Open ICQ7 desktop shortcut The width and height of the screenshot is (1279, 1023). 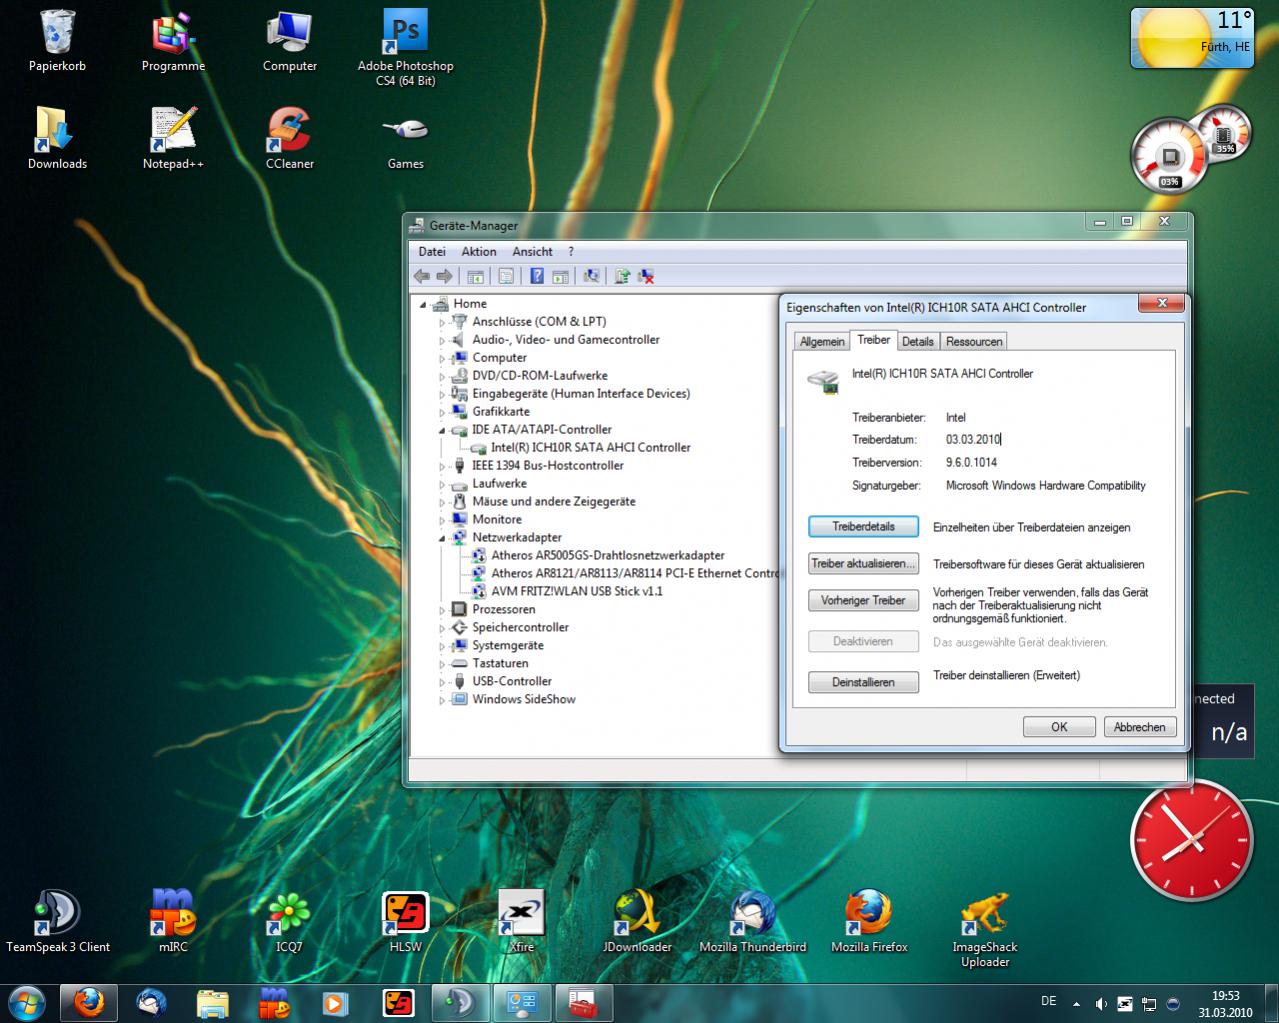[x=289, y=921]
